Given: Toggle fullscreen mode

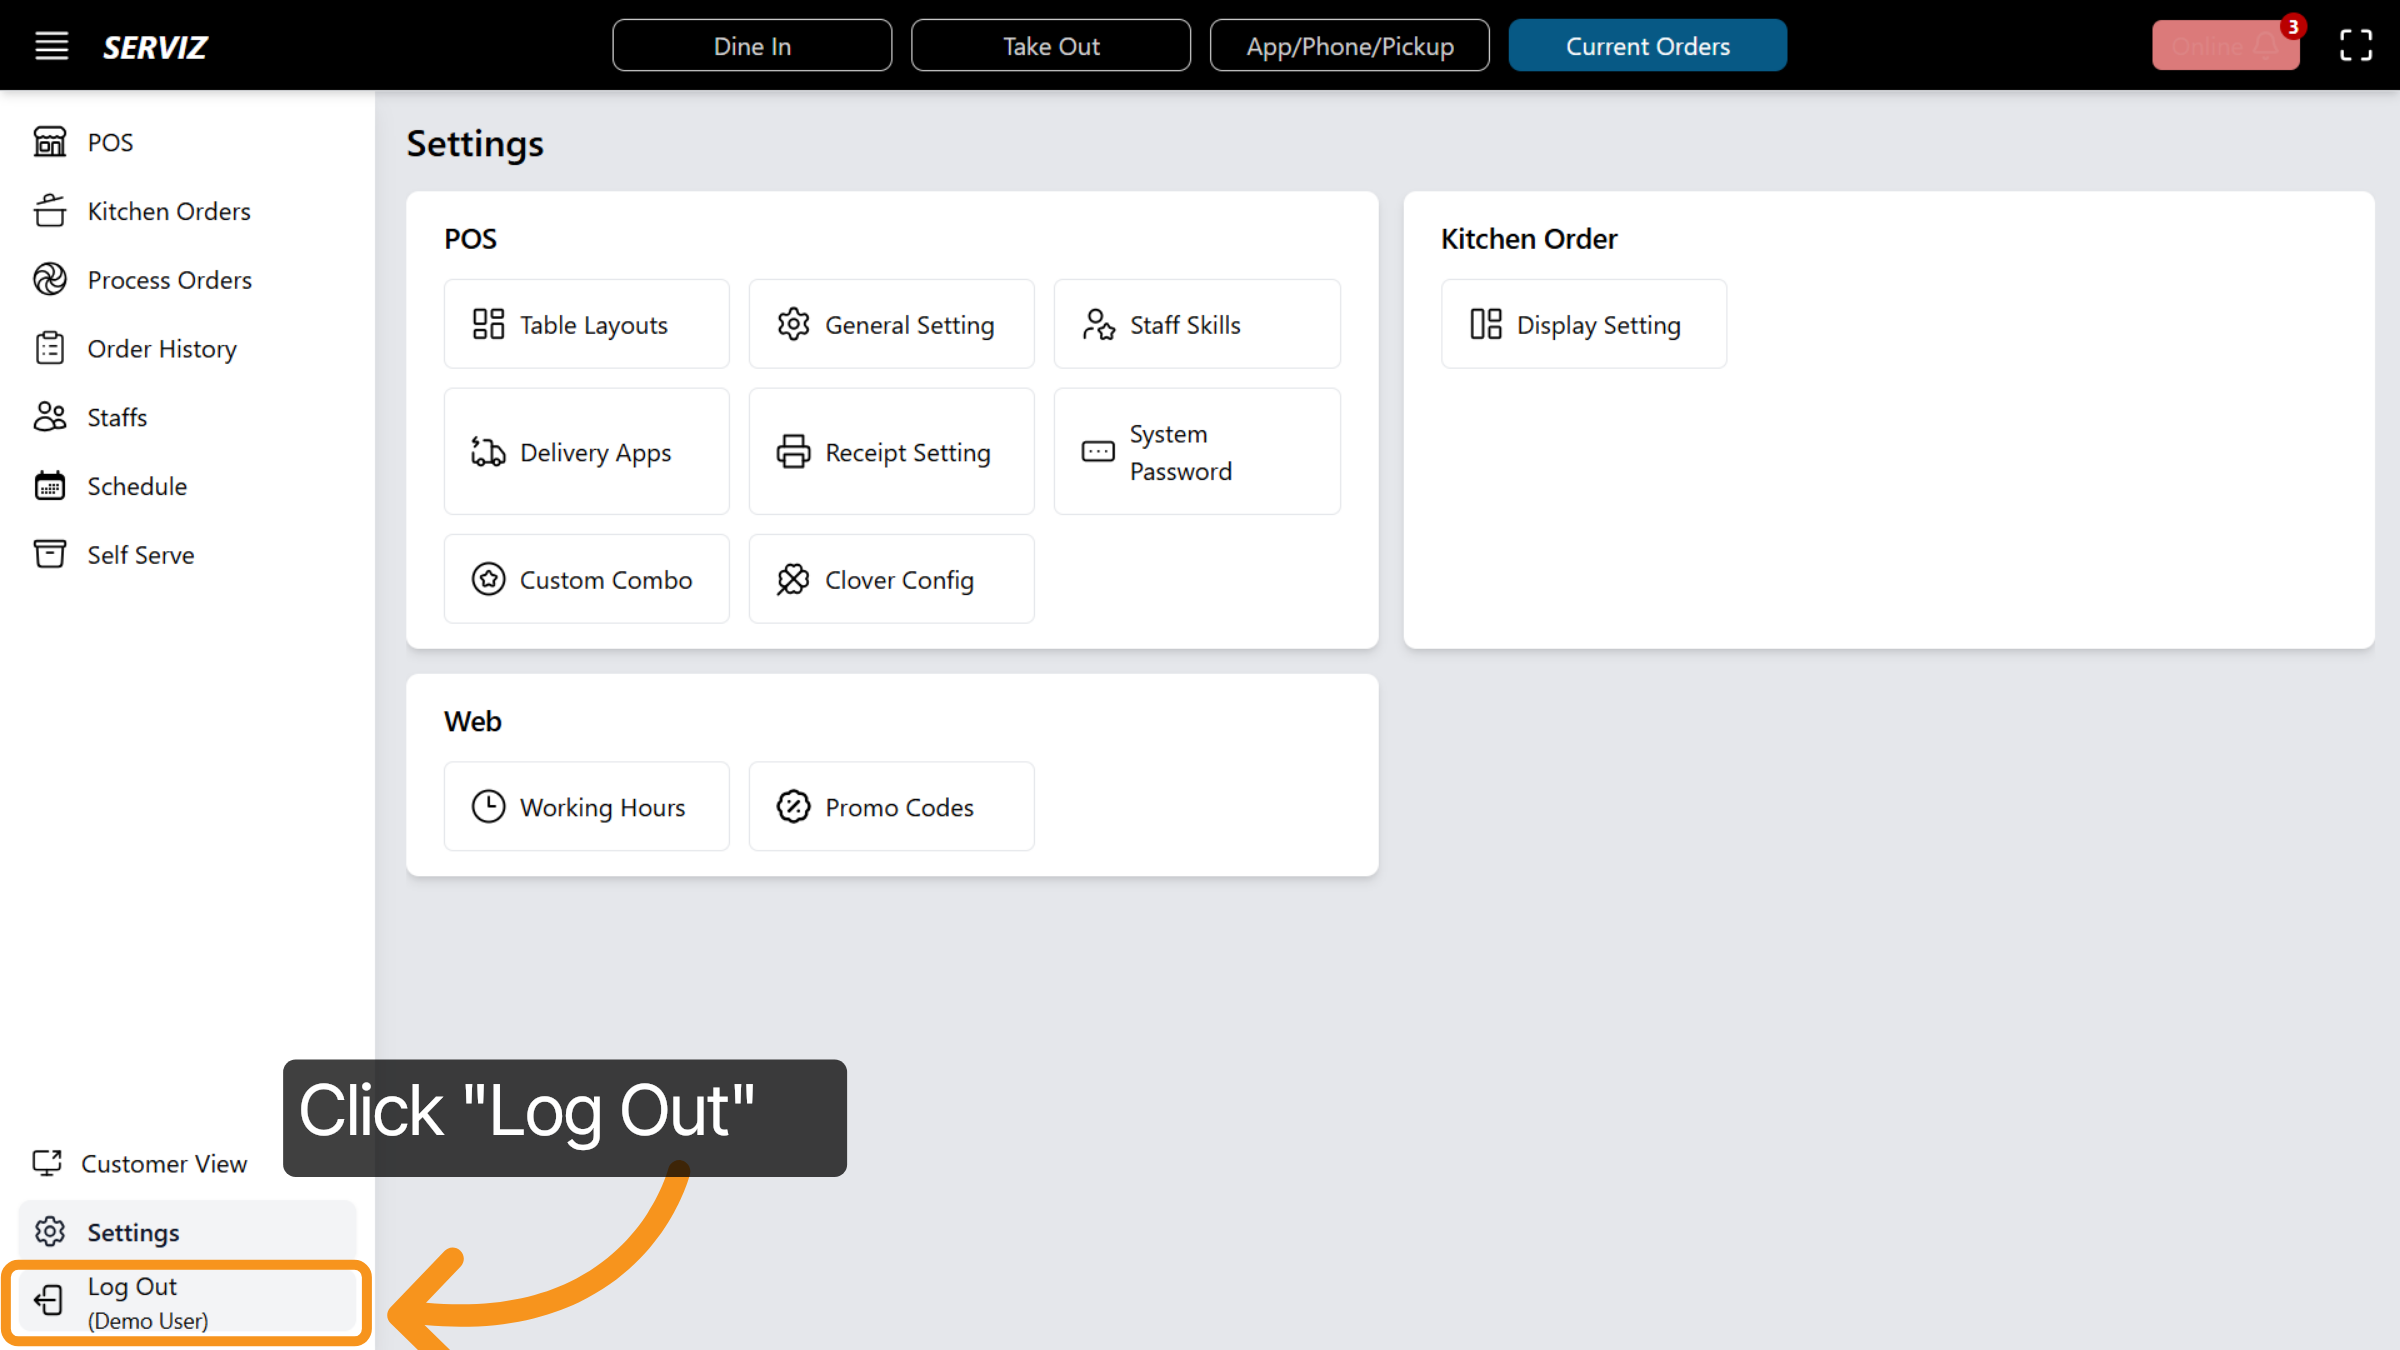Looking at the screenshot, I should pos(2355,45).
